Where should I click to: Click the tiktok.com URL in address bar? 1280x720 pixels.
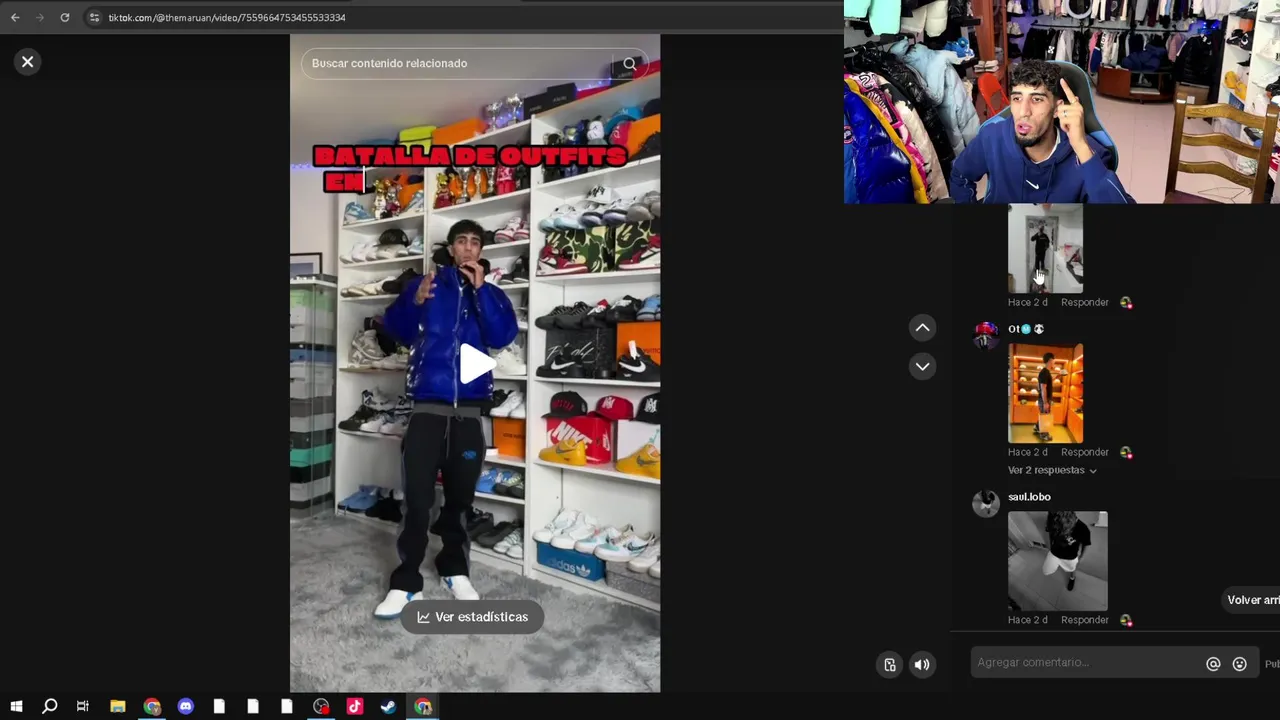tap(227, 18)
